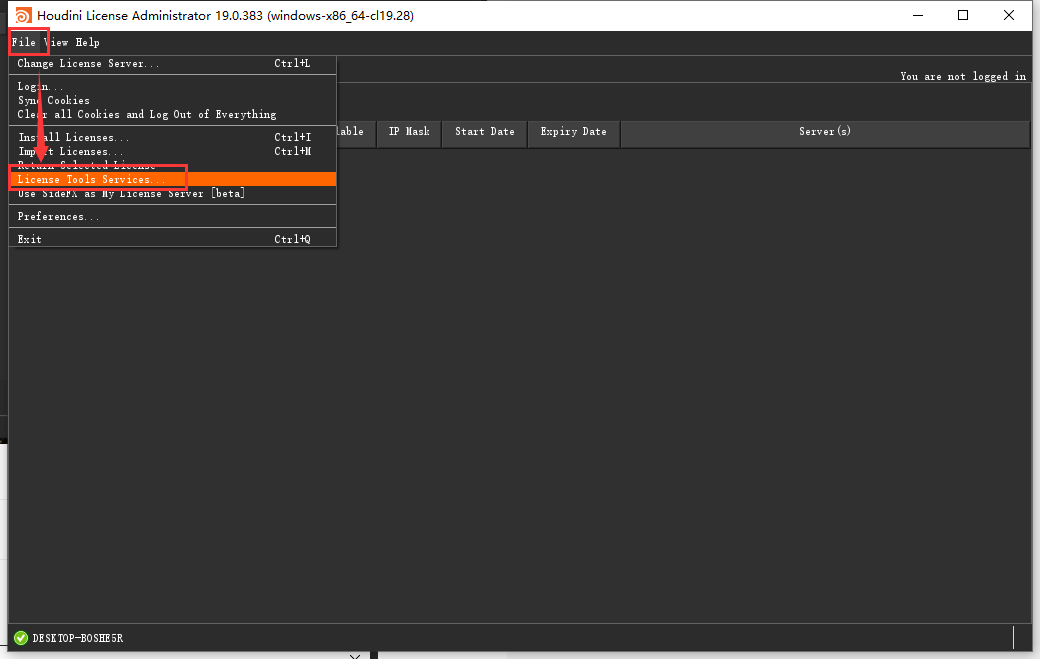The width and height of the screenshot is (1040, 659).
Task: Minimize the License Administrator window
Action: 918,15
